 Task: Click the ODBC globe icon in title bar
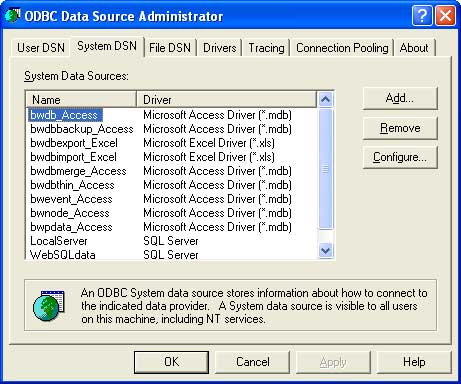(x=13, y=15)
